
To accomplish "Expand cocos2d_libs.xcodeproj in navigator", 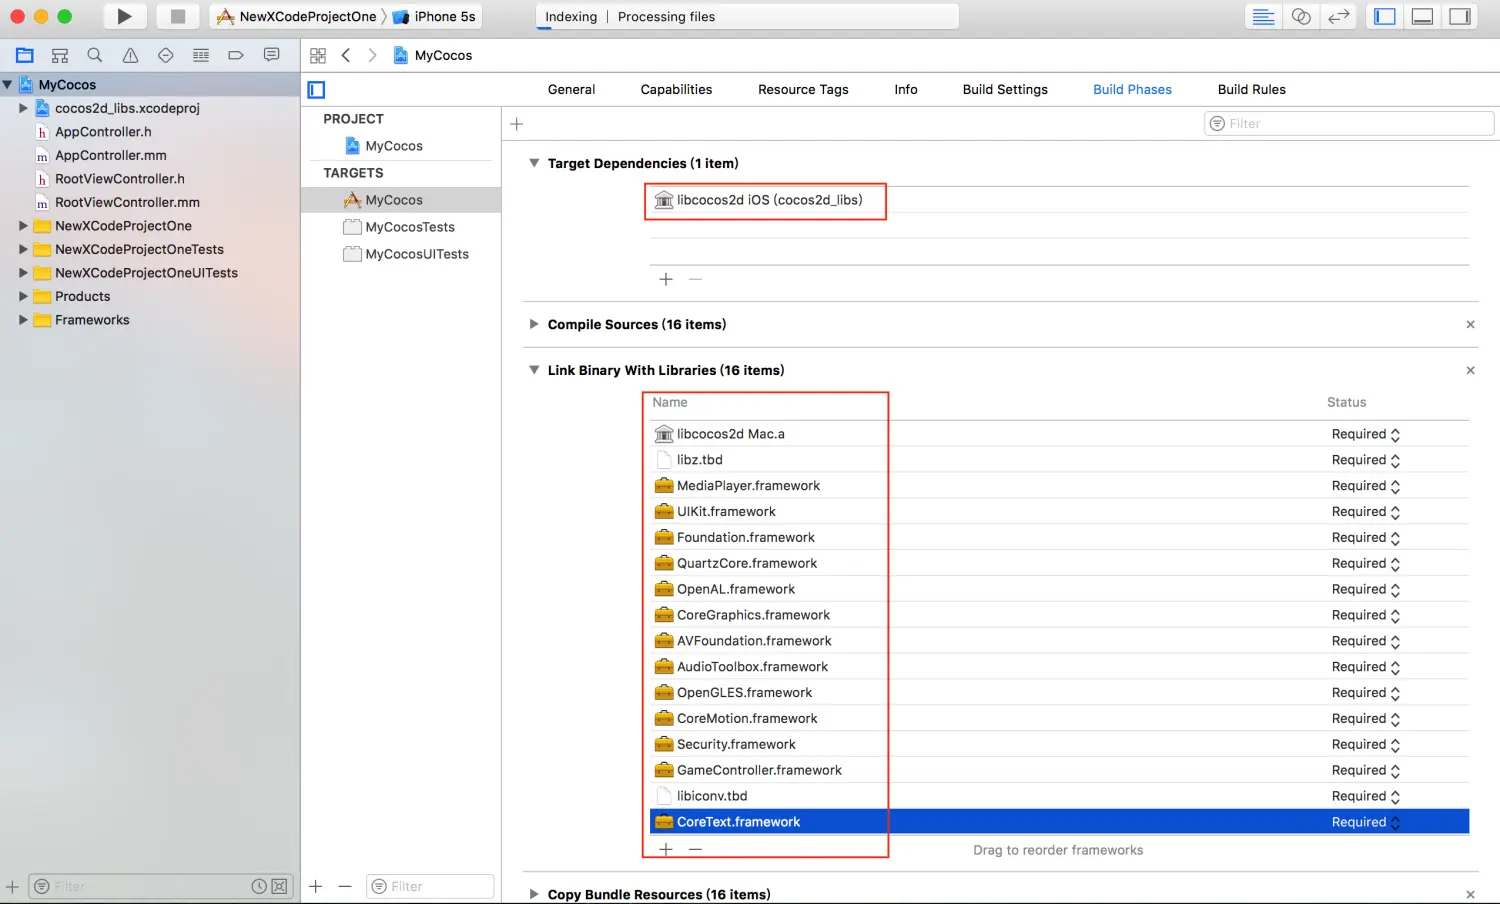I will pyautogui.click(x=23, y=108).
